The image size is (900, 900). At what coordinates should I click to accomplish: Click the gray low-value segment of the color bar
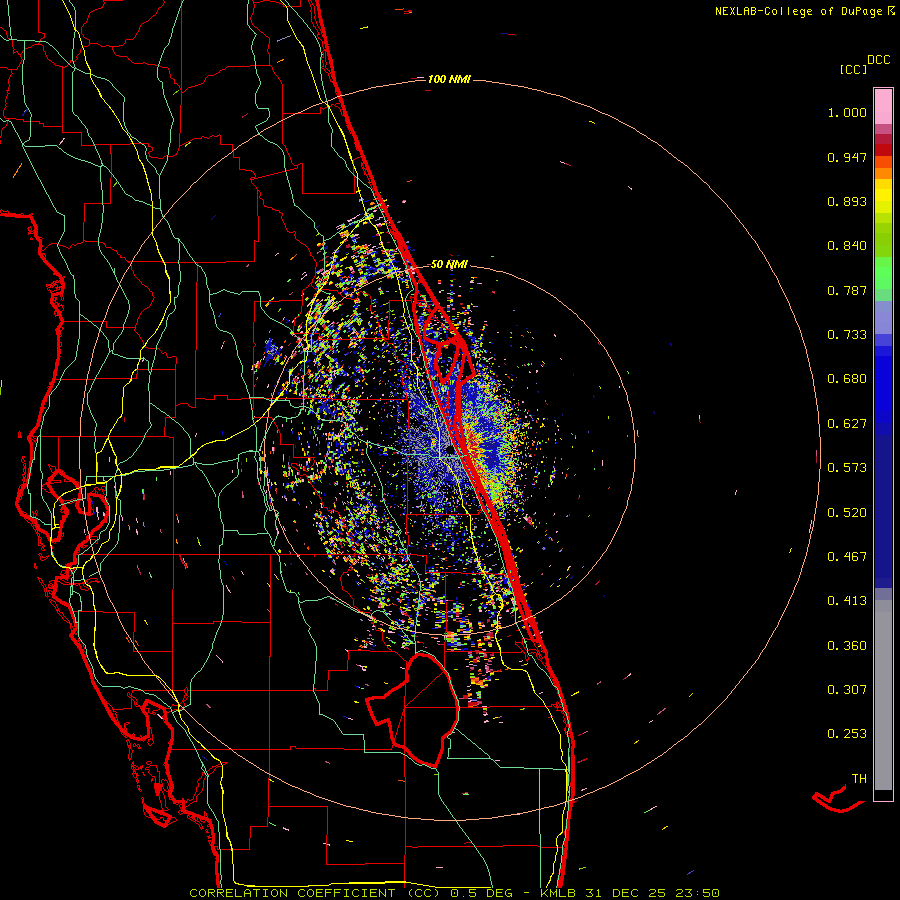point(883,695)
